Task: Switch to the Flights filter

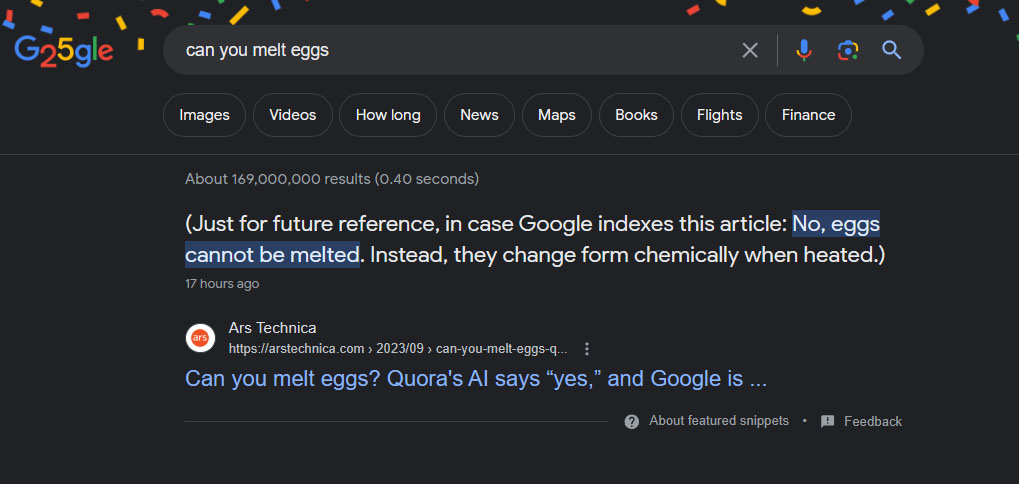Action: 719,115
